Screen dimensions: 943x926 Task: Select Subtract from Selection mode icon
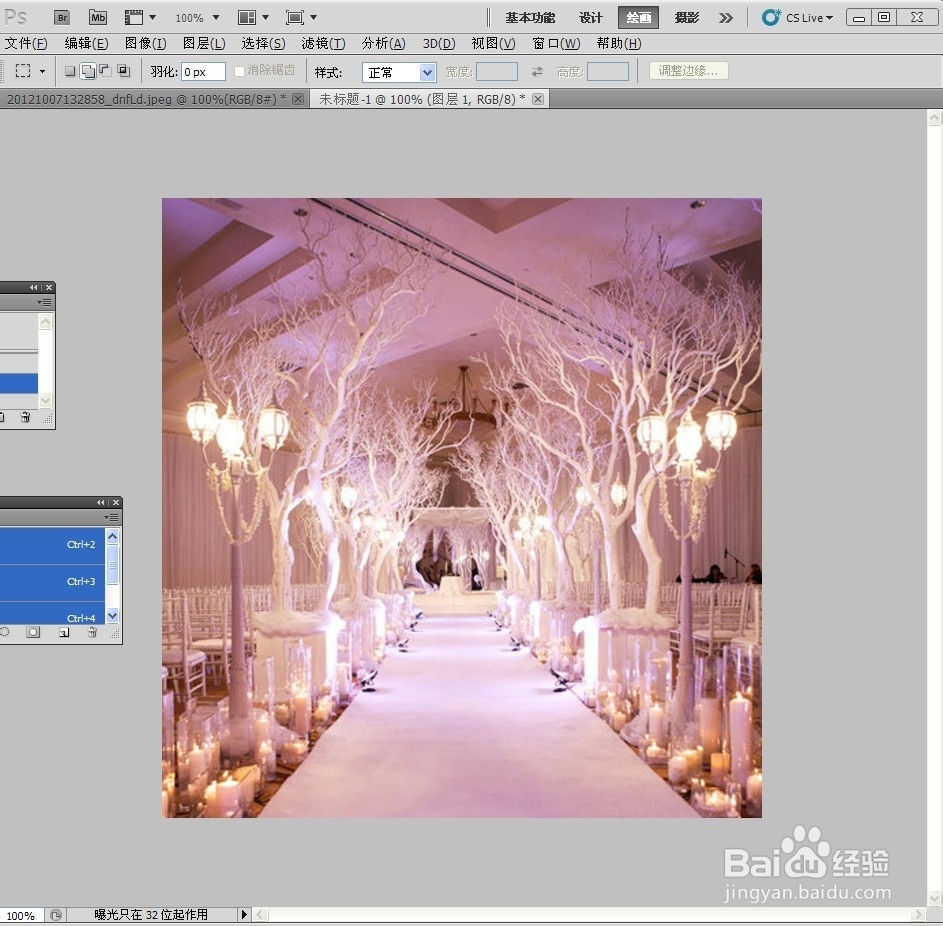(x=105, y=70)
